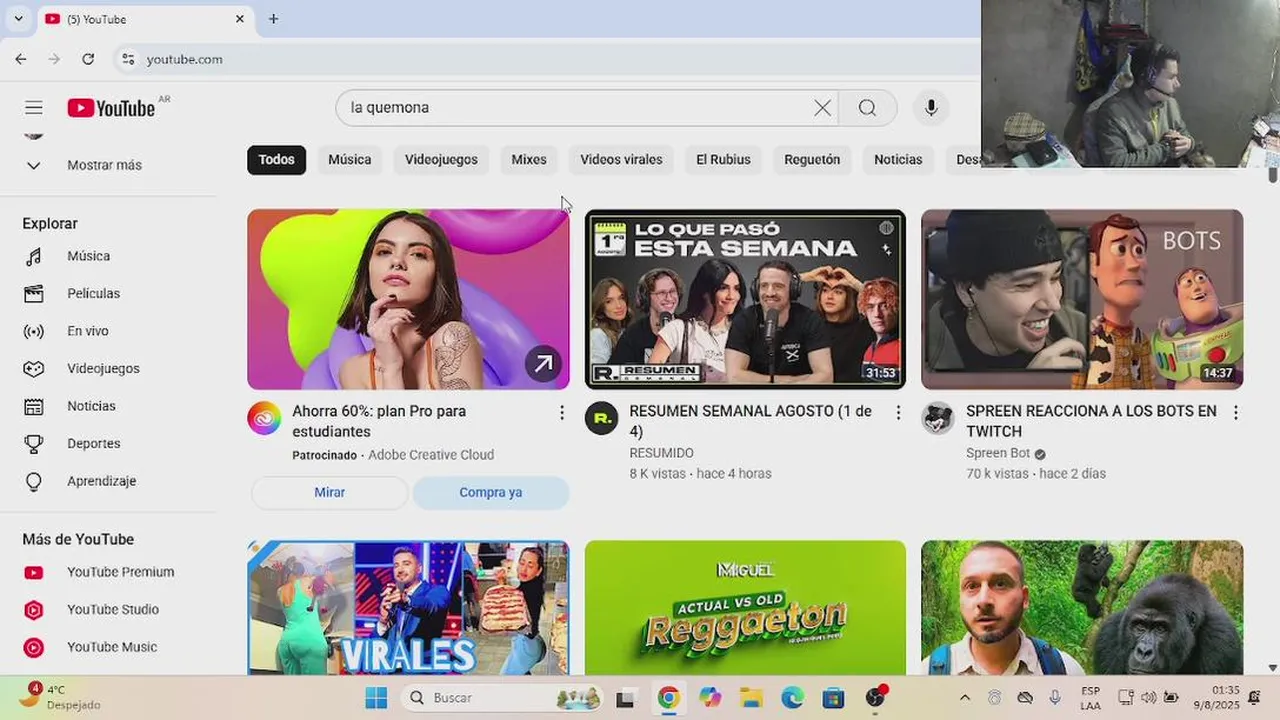Show hidden system tray icons chevron
This screenshot has height=720, width=1280.
tap(964, 698)
